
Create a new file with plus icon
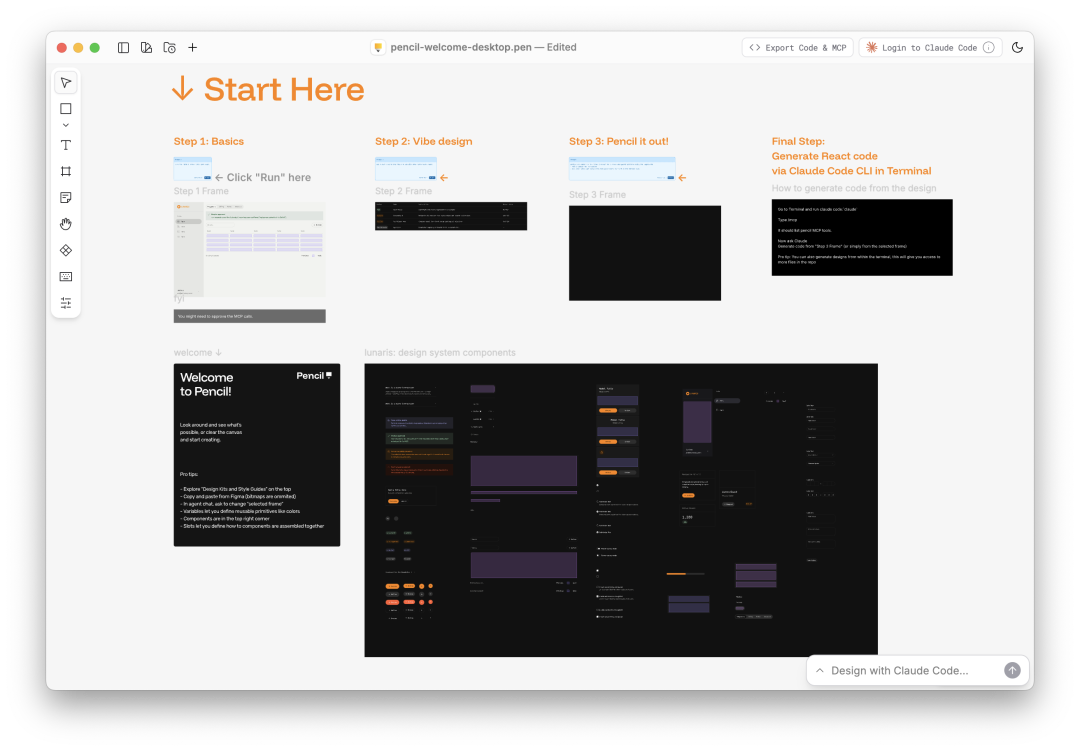coord(193,47)
